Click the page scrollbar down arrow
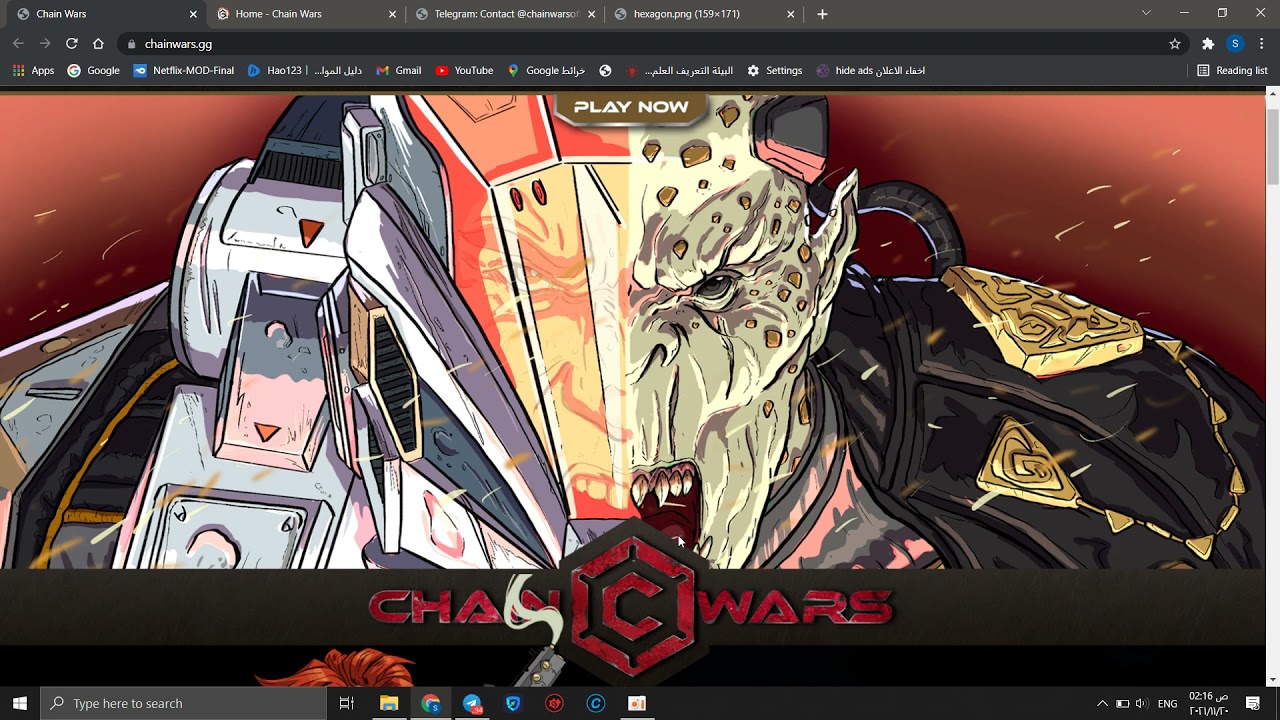The width and height of the screenshot is (1280, 720). click(1272, 681)
